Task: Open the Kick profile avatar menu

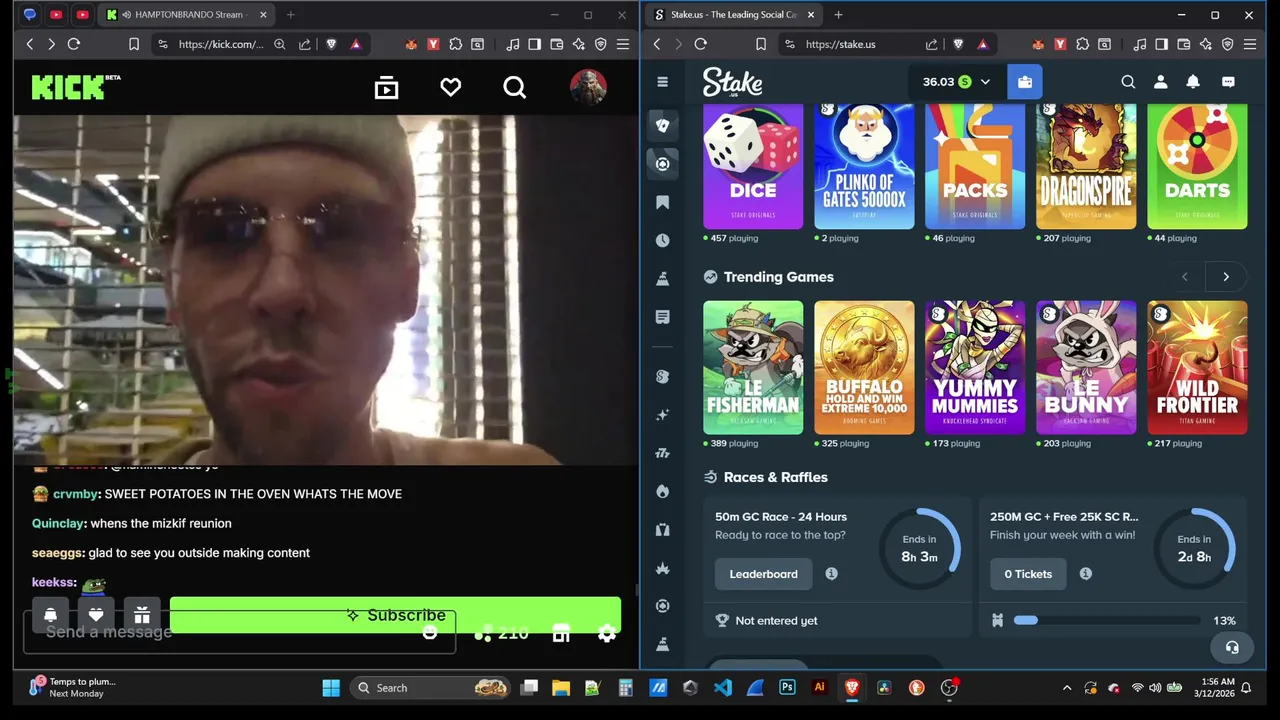Action: pyautogui.click(x=588, y=87)
